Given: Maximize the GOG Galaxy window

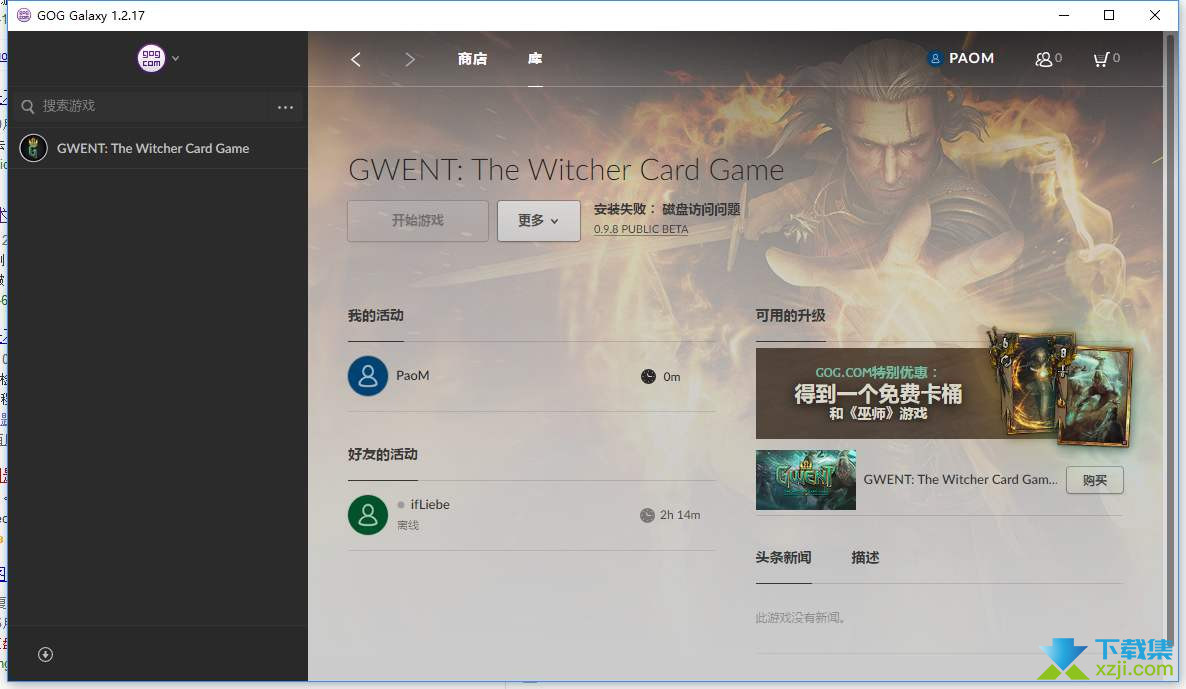Looking at the screenshot, I should point(1109,15).
